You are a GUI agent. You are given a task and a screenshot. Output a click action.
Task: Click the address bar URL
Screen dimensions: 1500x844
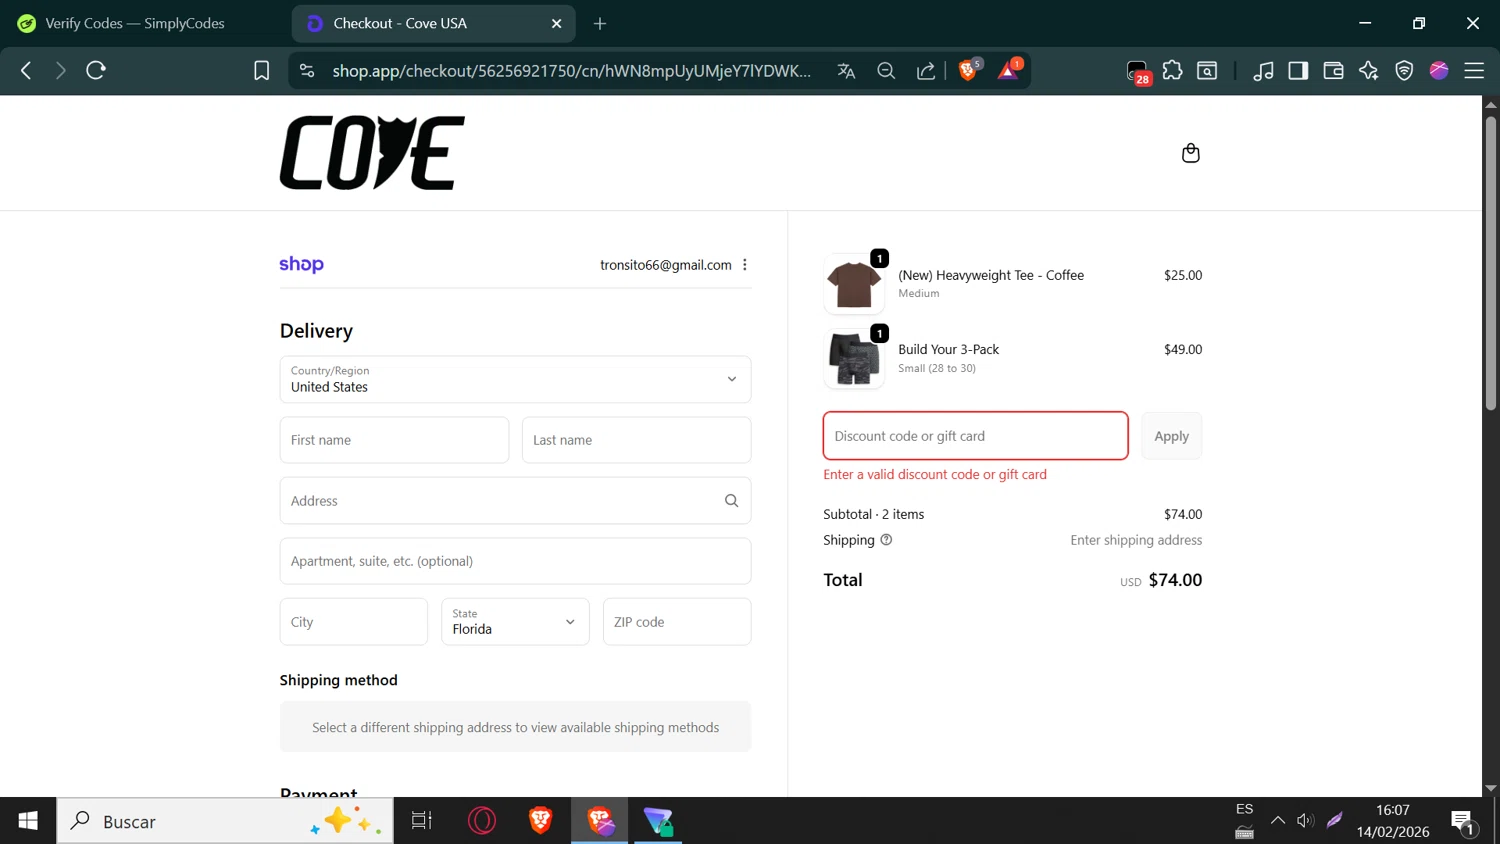click(572, 70)
